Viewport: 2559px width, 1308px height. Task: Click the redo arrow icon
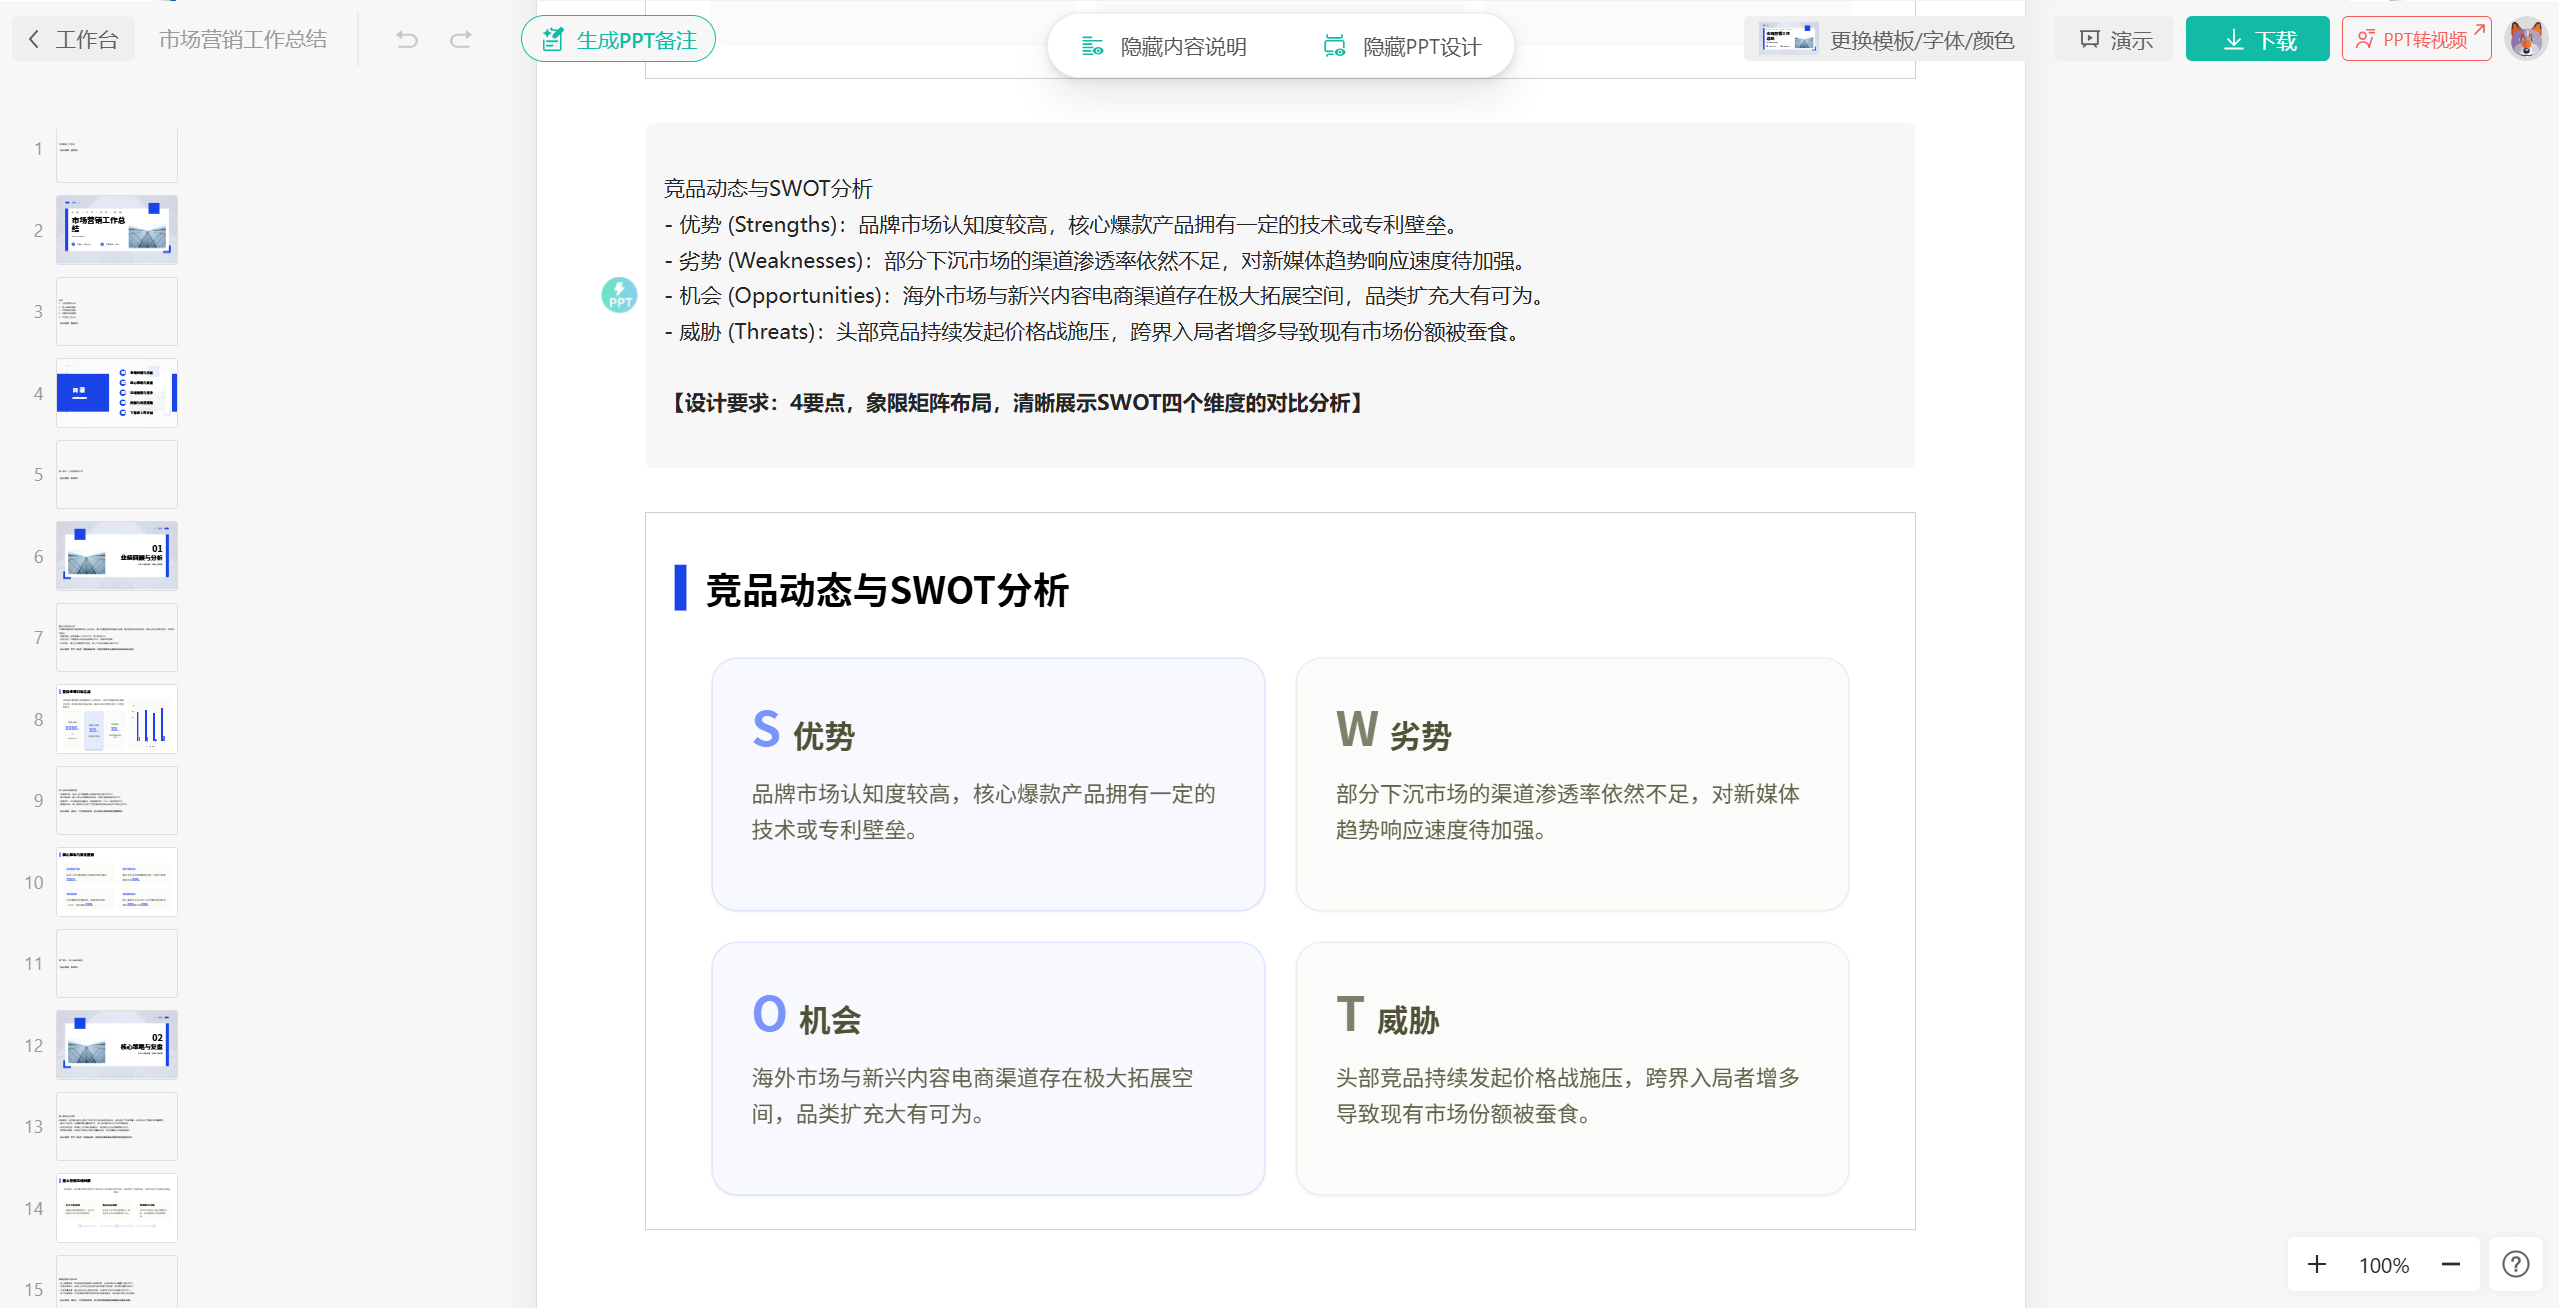coord(460,40)
